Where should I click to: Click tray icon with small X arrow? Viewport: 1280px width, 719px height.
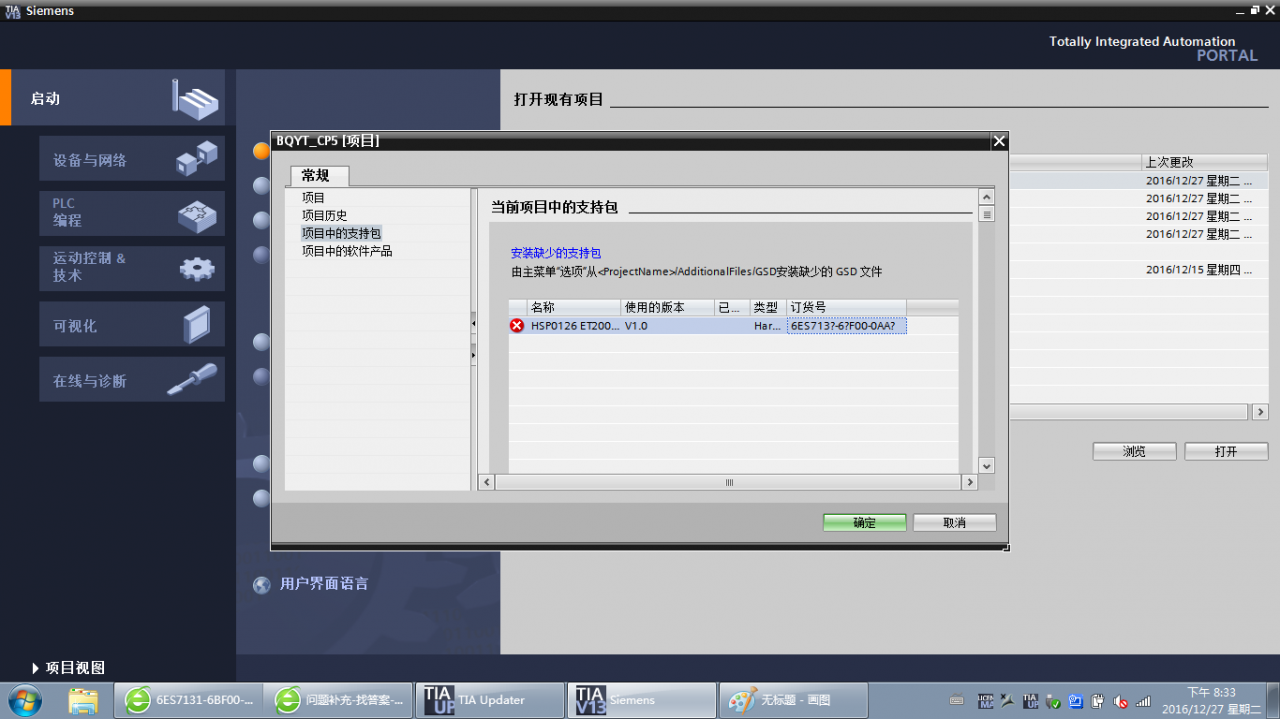coord(1008,701)
